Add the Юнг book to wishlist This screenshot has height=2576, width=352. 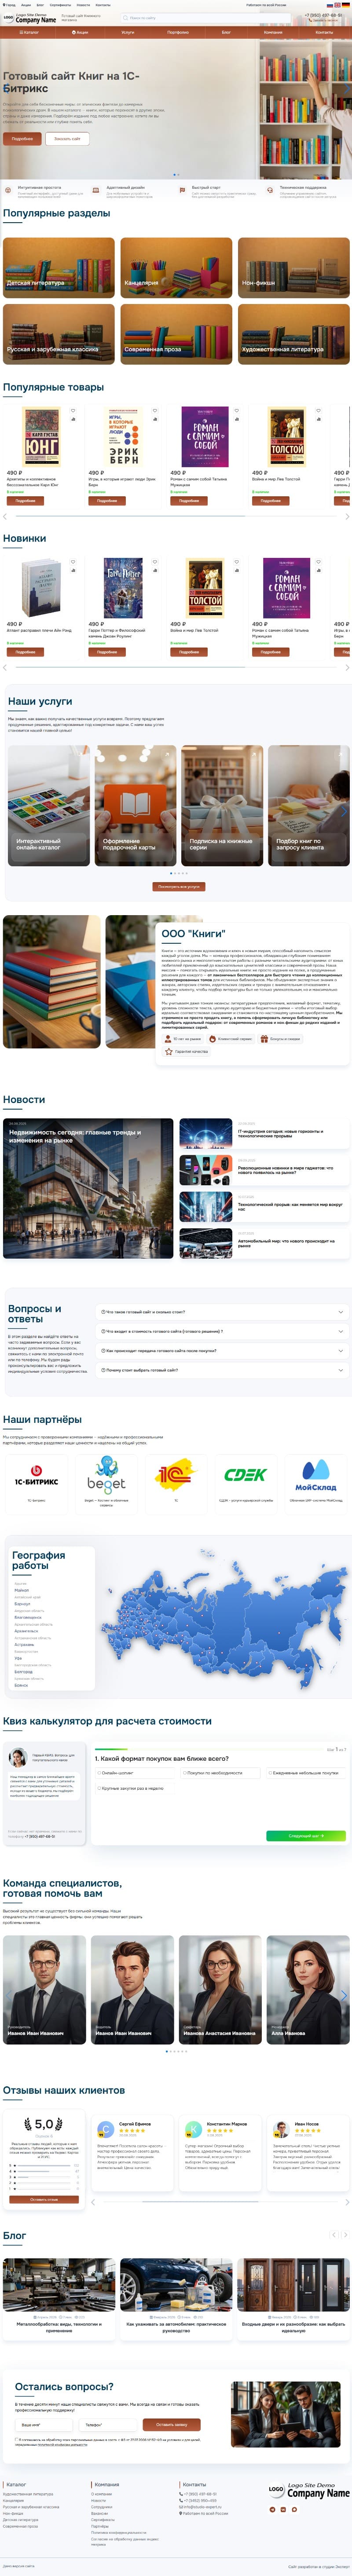point(73,410)
